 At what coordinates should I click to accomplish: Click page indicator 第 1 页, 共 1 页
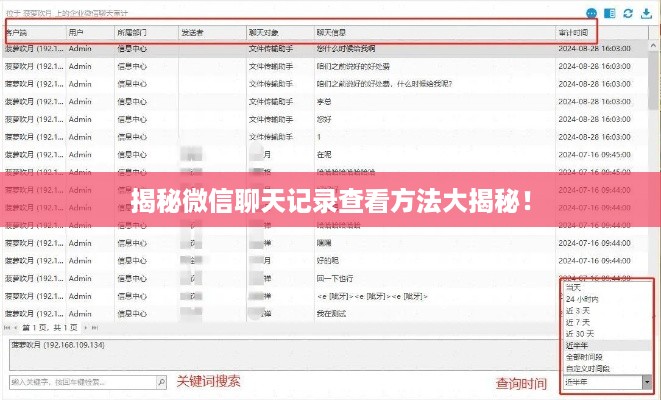point(50,328)
